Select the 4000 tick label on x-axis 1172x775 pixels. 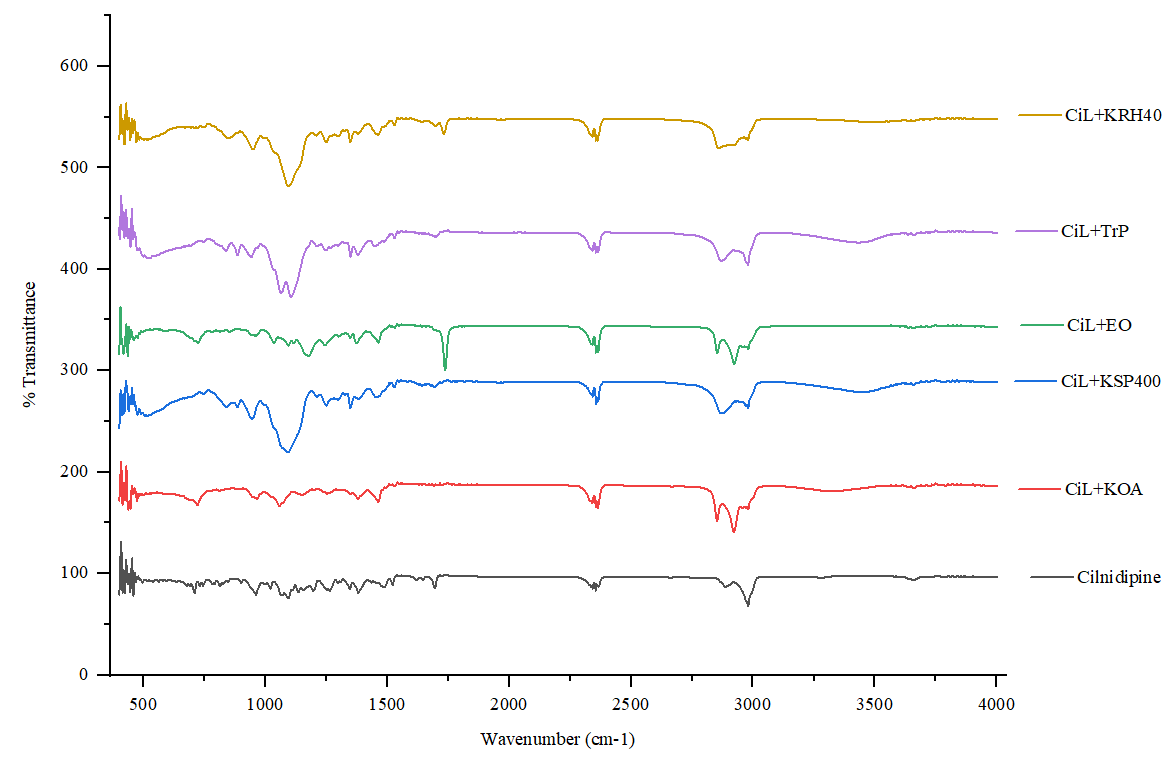pyautogui.click(x=996, y=706)
